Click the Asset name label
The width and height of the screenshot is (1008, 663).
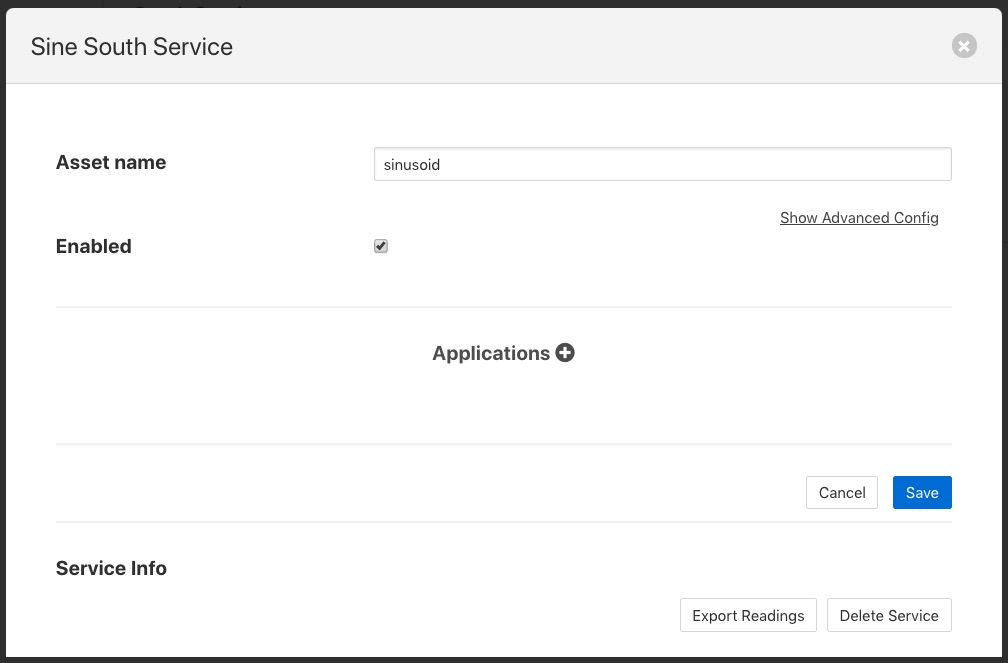pyautogui.click(x=111, y=163)
